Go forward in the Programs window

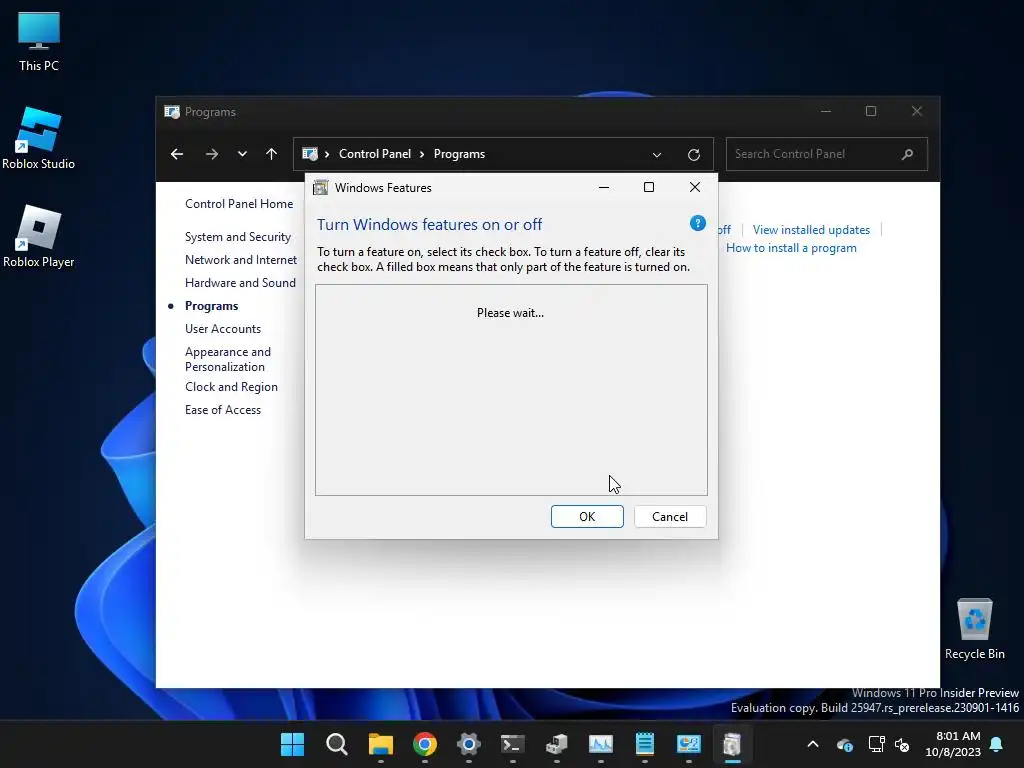[x=212, y=154]
